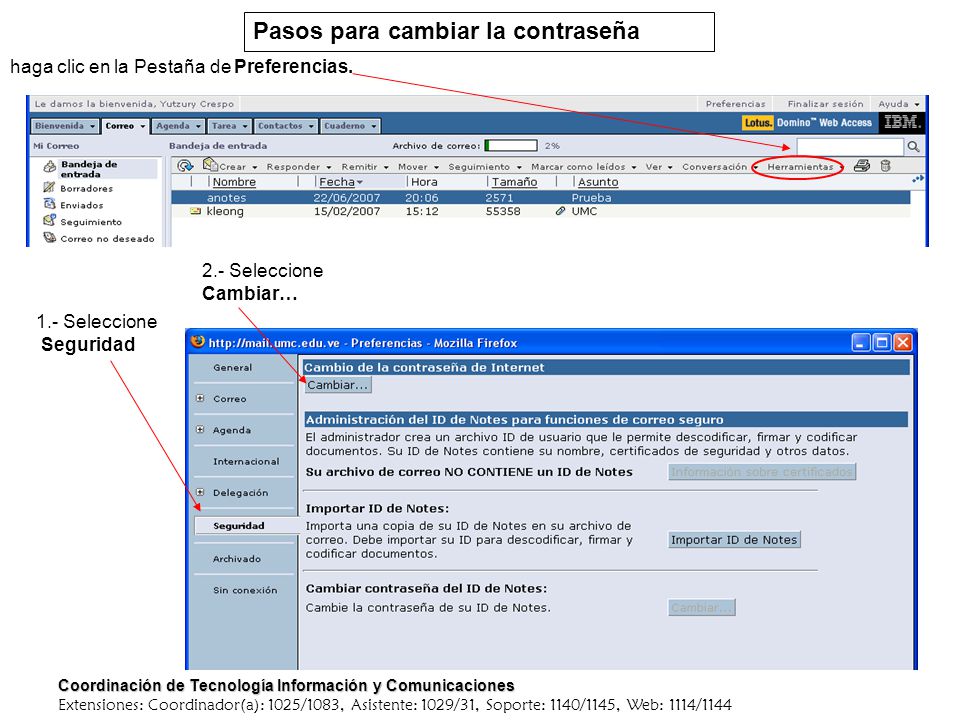Viewport: 960px width, 720px height.
Task: Open the Cuaderno tab dropdown arrow
Action: pyautogui.click(x=373, y=126)
